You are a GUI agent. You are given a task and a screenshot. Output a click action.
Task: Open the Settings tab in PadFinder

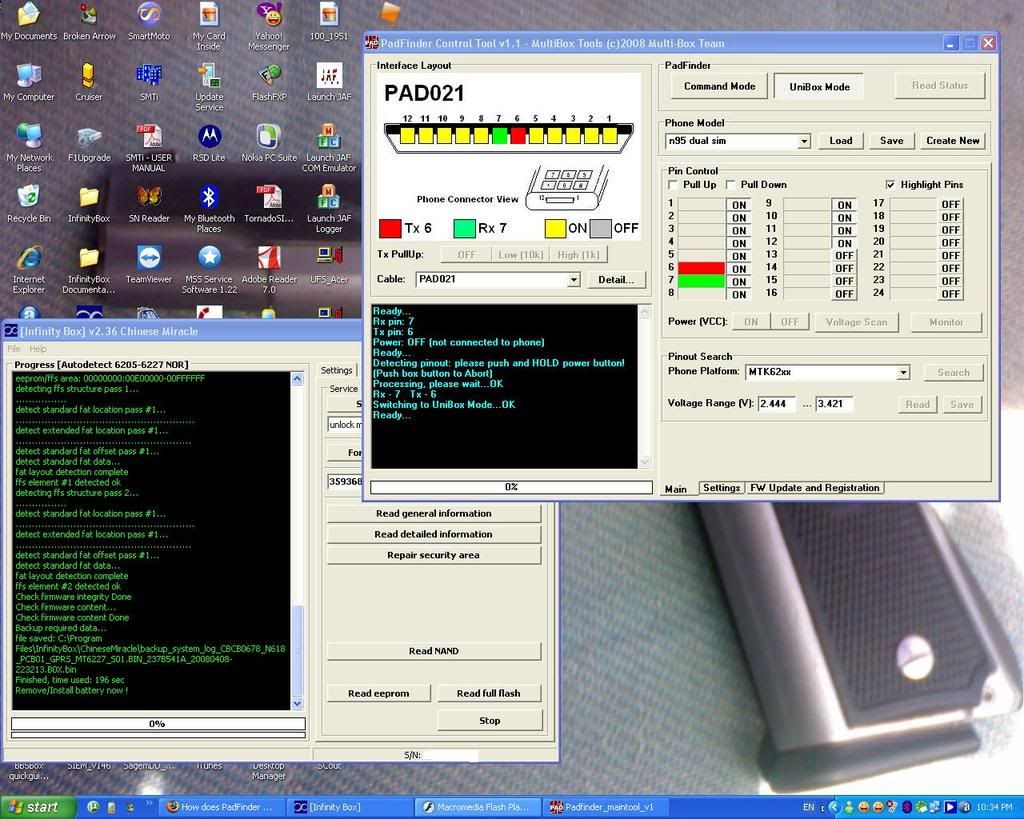(722, 488)
